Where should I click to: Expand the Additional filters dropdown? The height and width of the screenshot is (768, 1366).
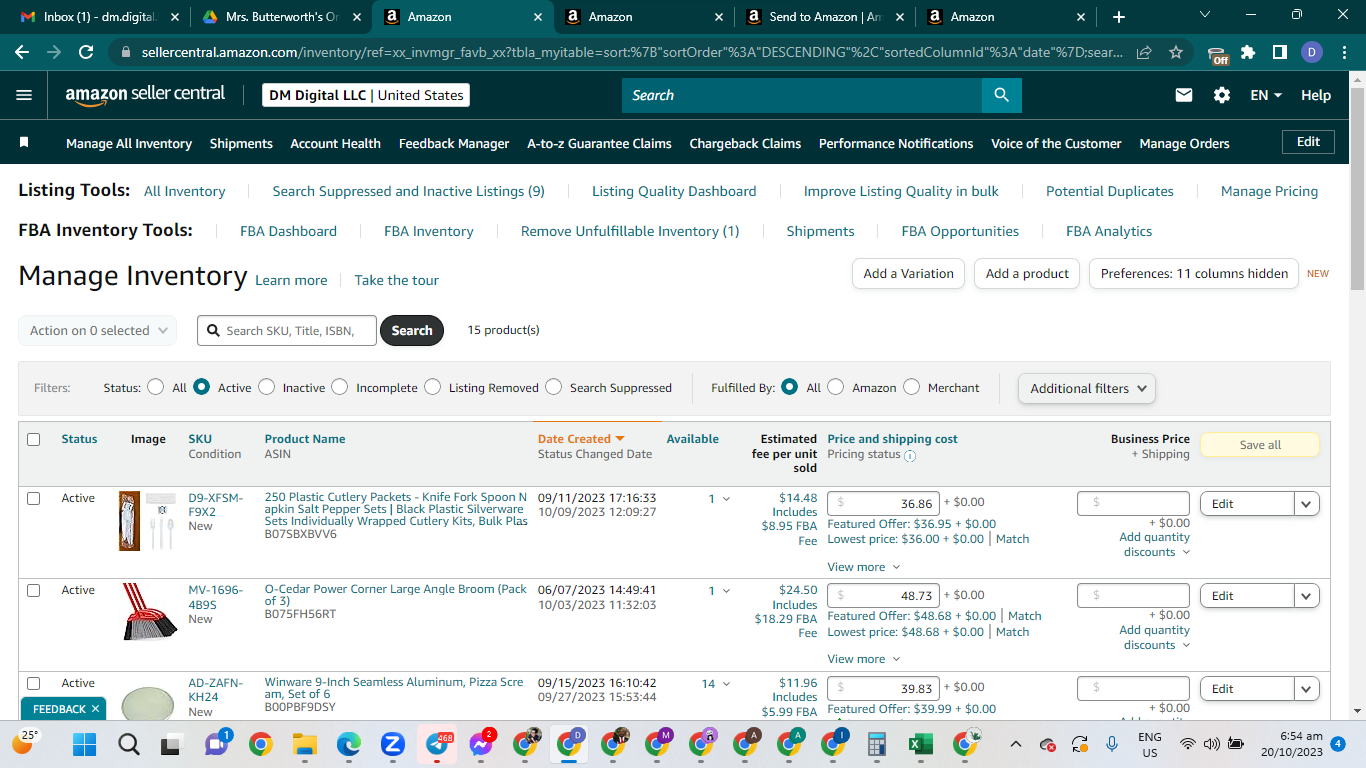[1087, 388]
